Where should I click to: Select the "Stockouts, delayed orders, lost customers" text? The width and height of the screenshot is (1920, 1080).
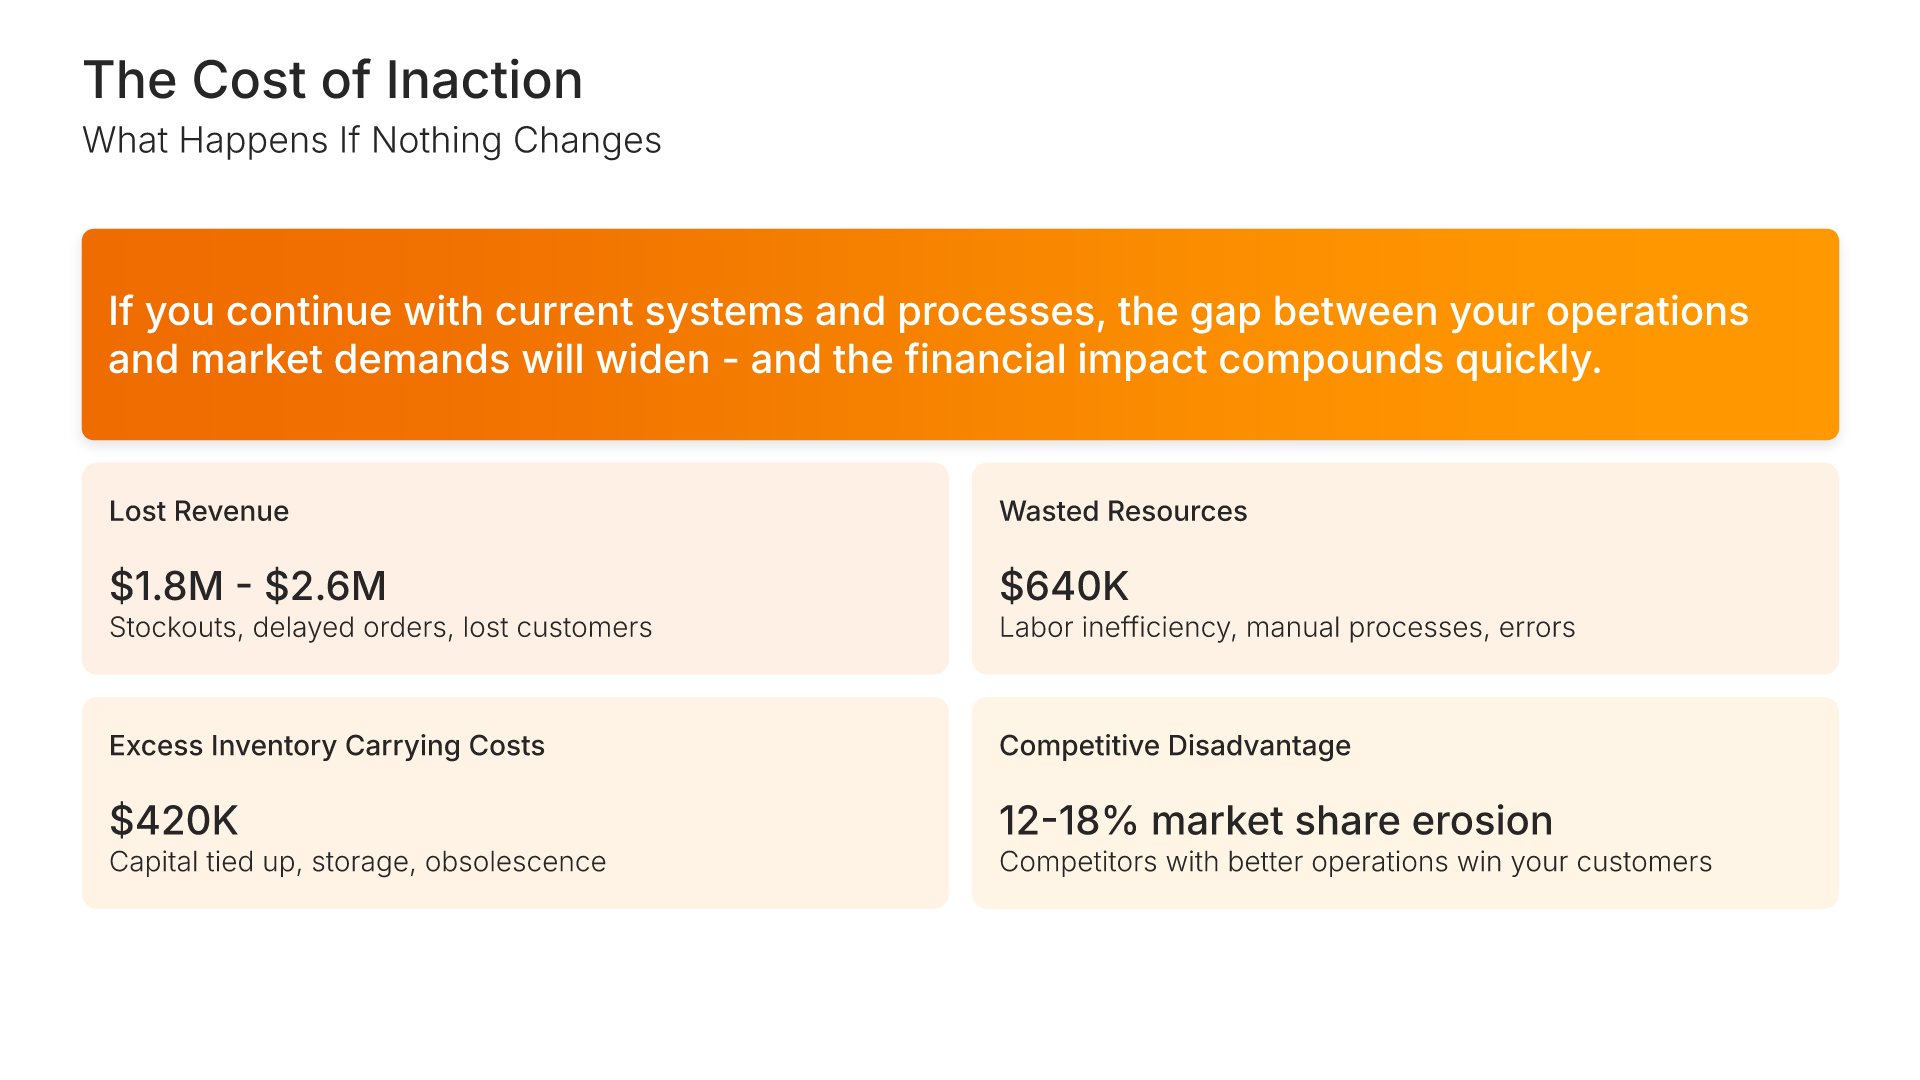[x=380, y=628]
